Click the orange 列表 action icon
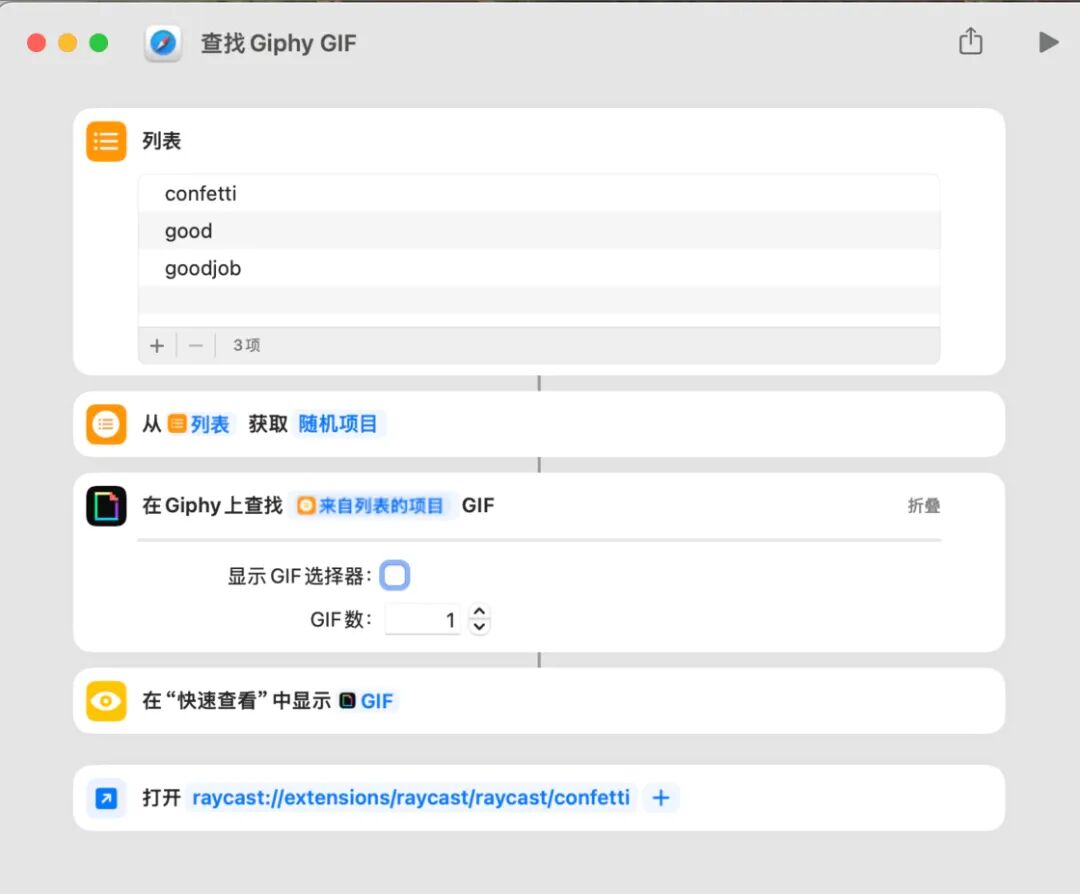 (x=106, y=141)
